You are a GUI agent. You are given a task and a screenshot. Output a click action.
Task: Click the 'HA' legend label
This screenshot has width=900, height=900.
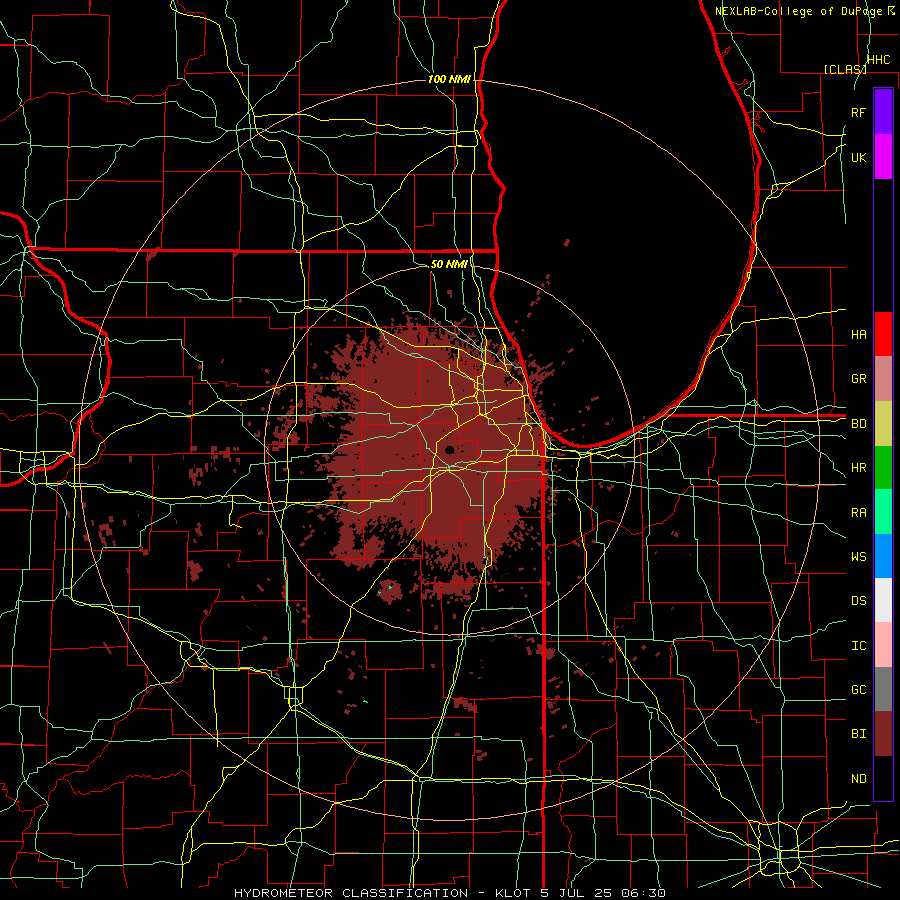[x=858, y=334]
